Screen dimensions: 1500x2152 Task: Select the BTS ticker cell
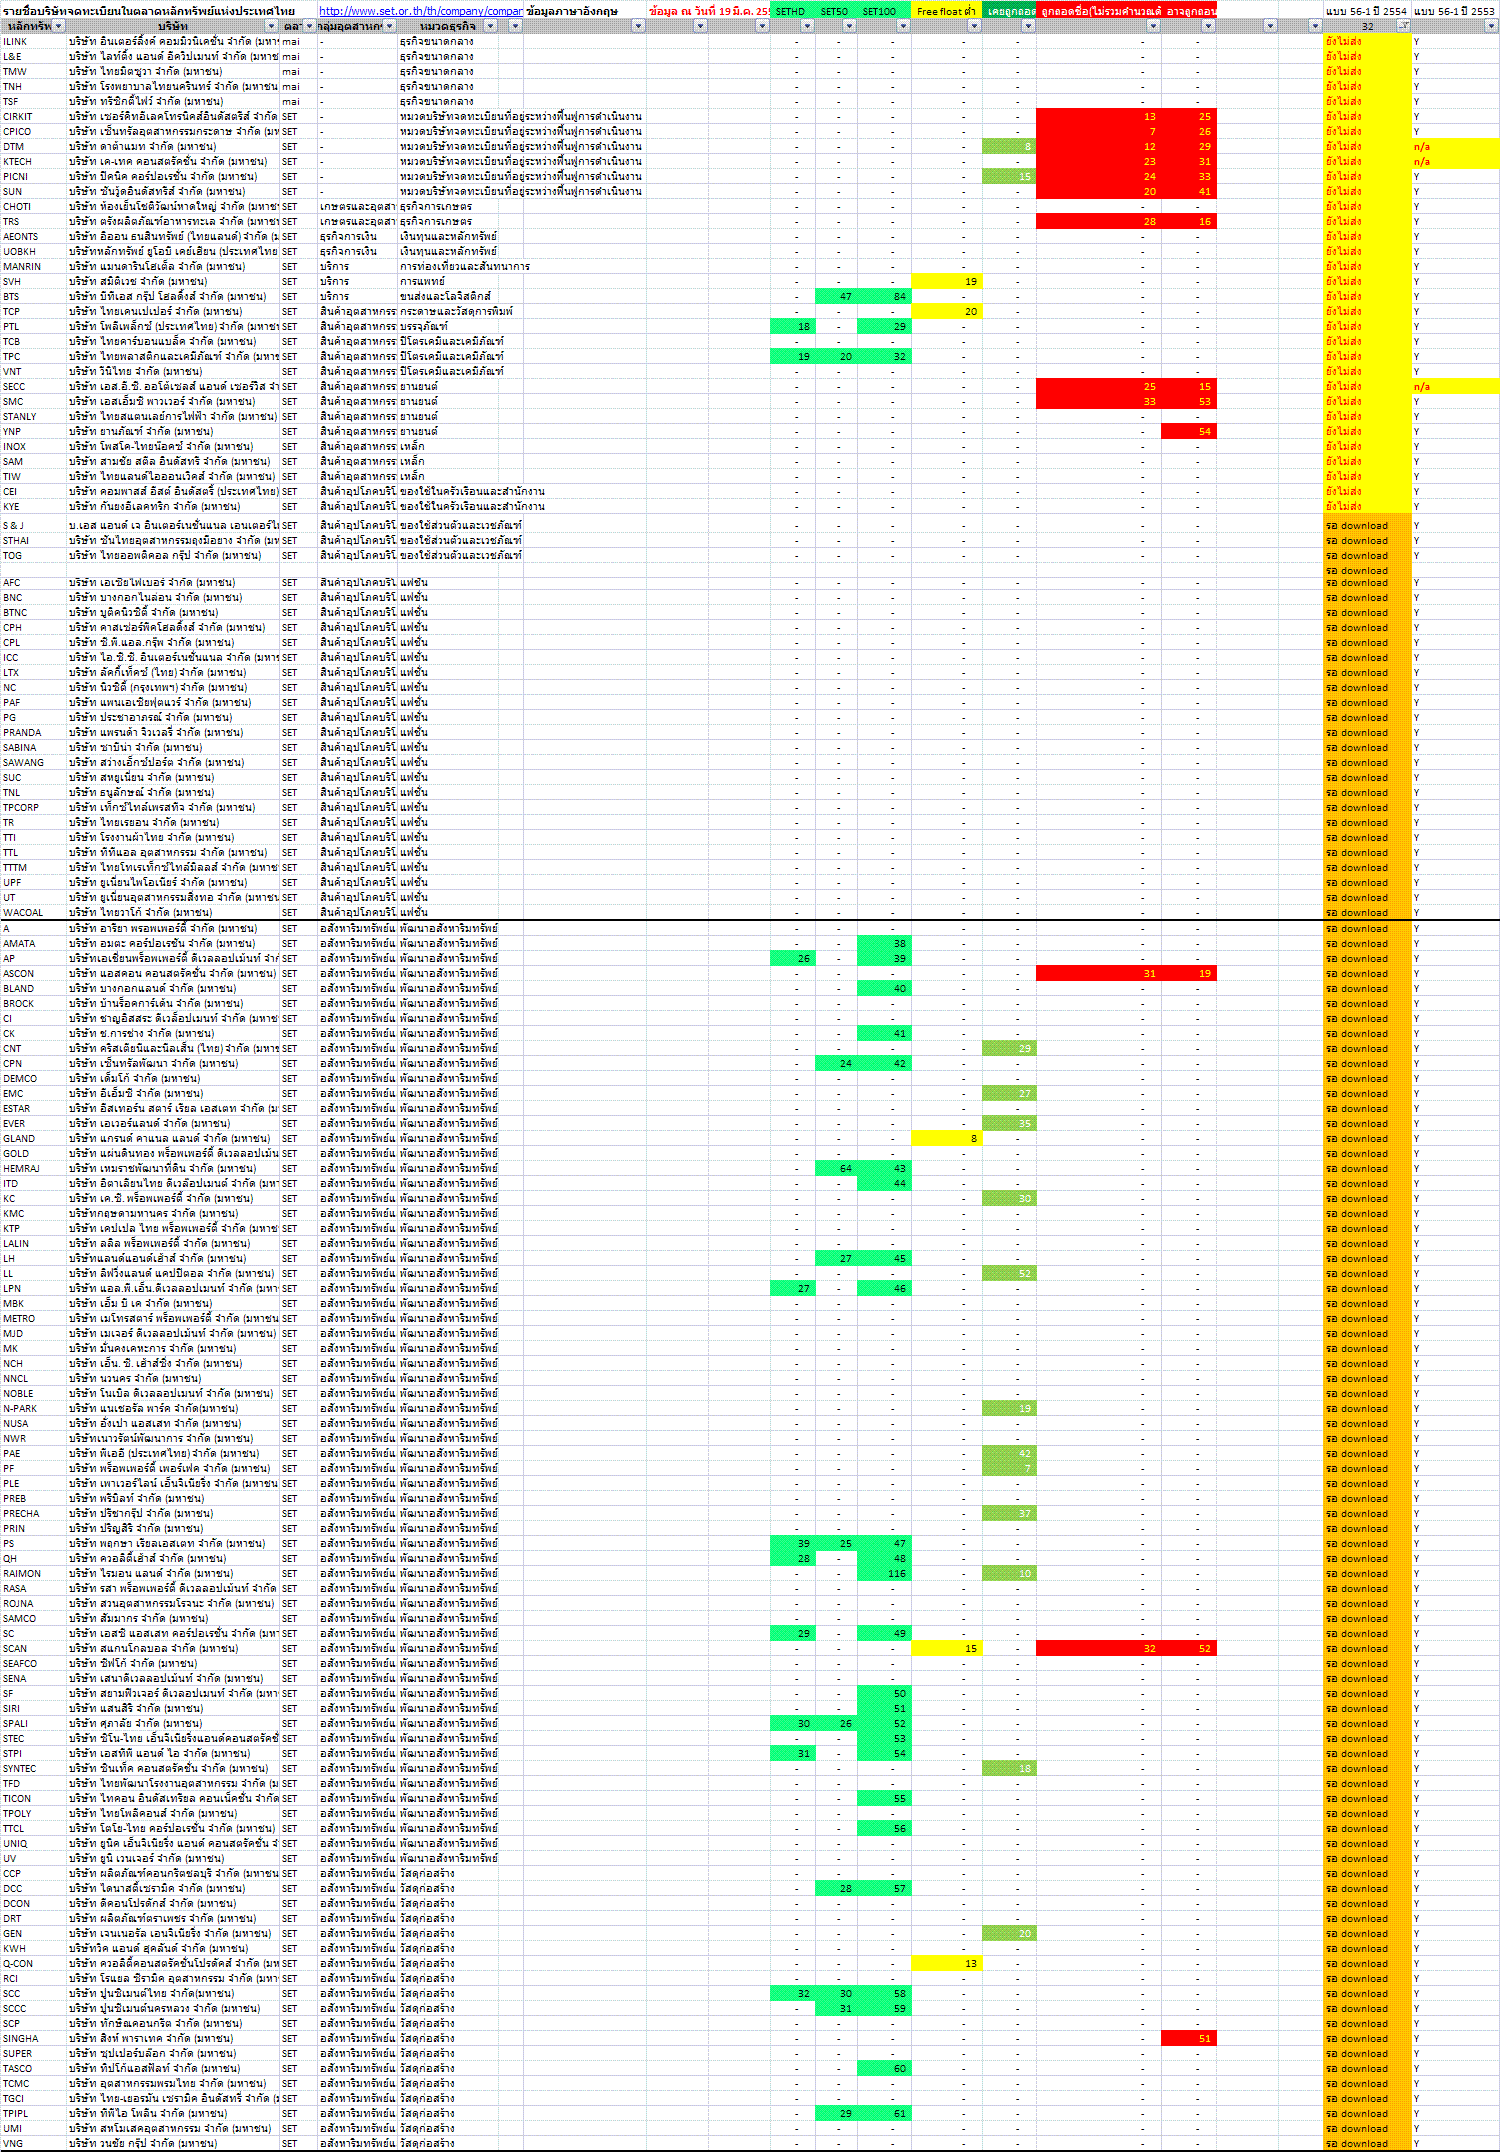point(34,297)
